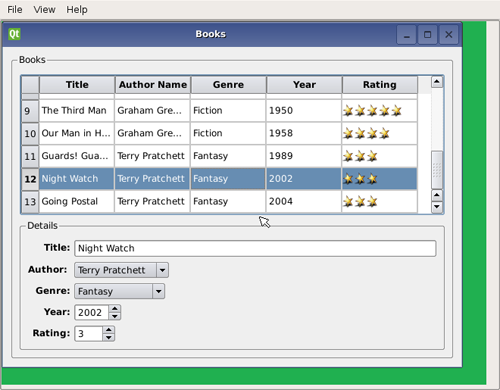The width and height of the screenshot is (500, 390).
Task: Select 'Guards! Gua...' title cell
Action: tap(77, 156)
